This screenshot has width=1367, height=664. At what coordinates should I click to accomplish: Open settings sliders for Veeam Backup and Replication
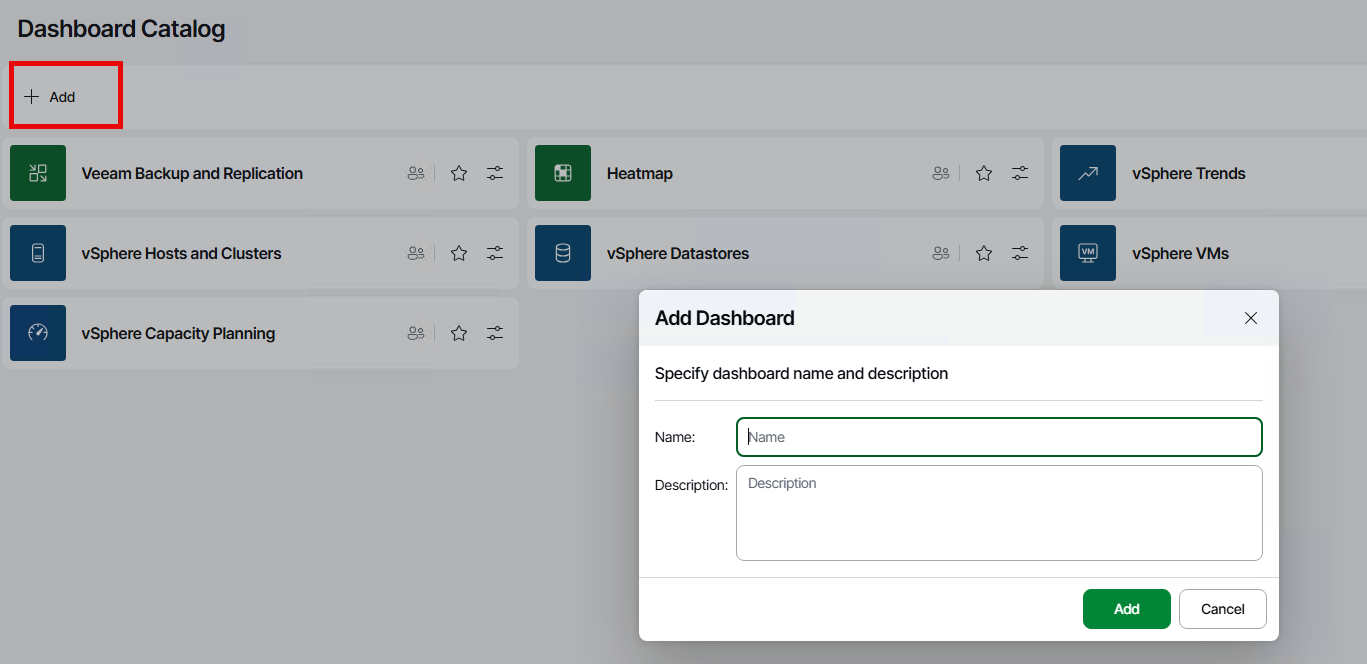click(495, 173)
